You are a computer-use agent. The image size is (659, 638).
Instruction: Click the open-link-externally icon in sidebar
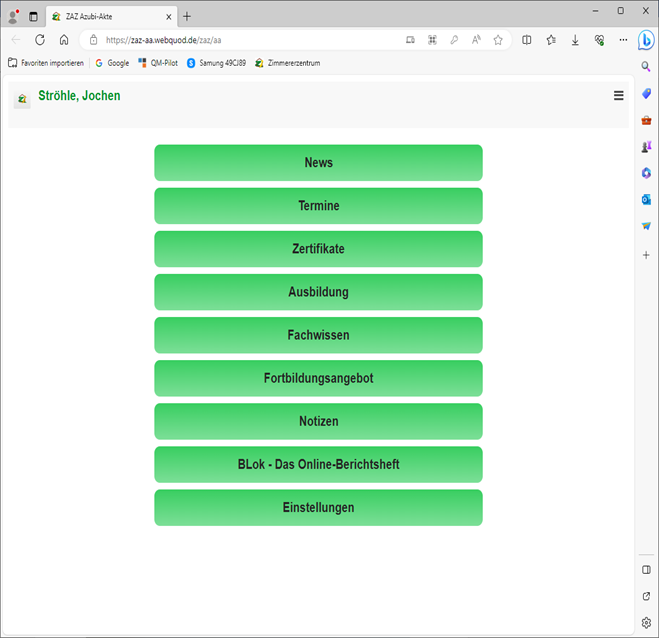[646, 596]
